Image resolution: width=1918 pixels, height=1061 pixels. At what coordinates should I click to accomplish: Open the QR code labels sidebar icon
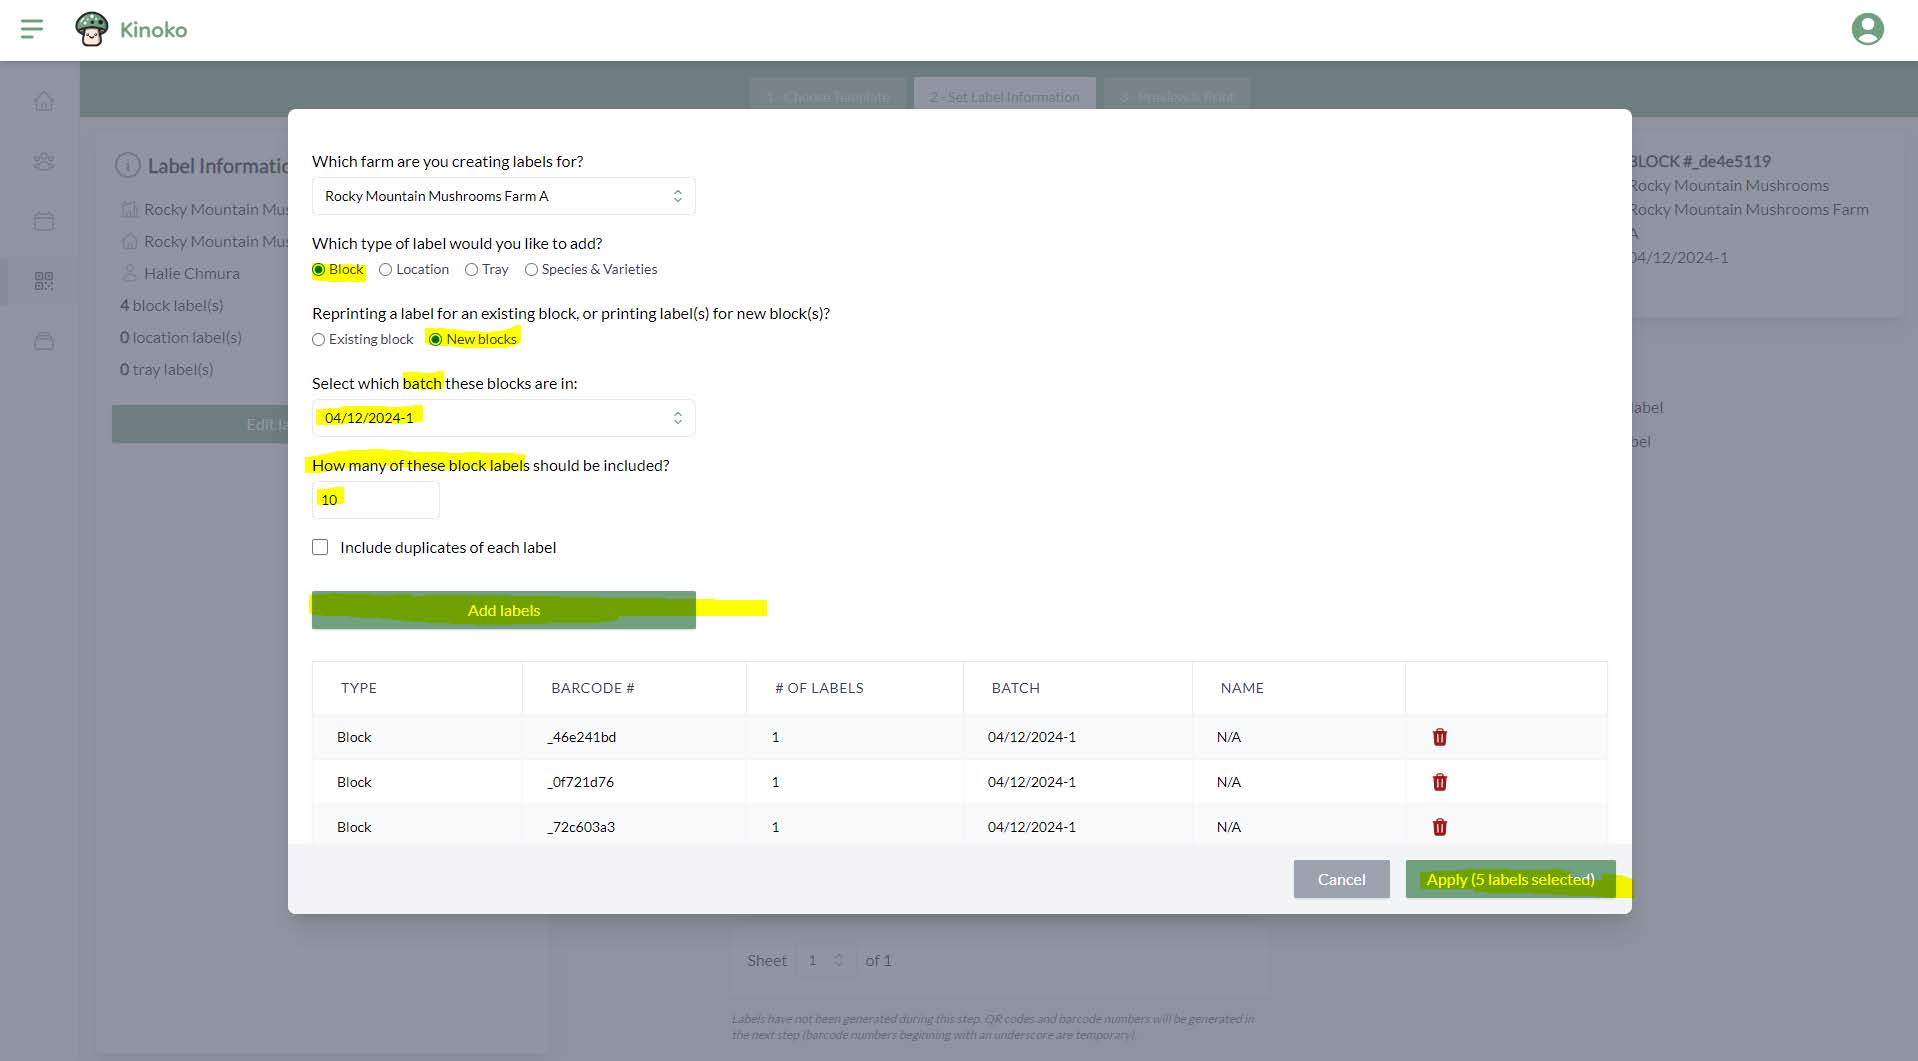pos(44,281)
